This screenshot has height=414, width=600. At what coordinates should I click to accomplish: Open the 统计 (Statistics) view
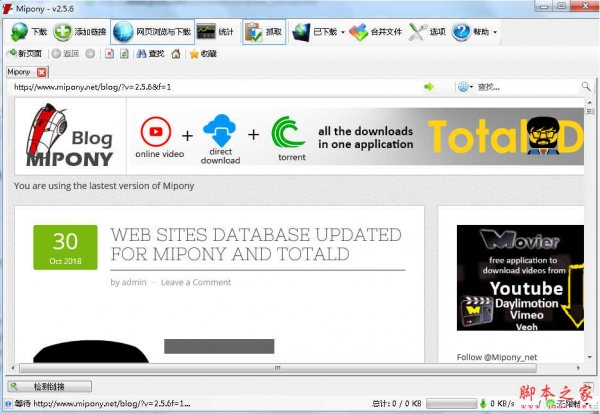pyautogui.click(x=215, y=32)
